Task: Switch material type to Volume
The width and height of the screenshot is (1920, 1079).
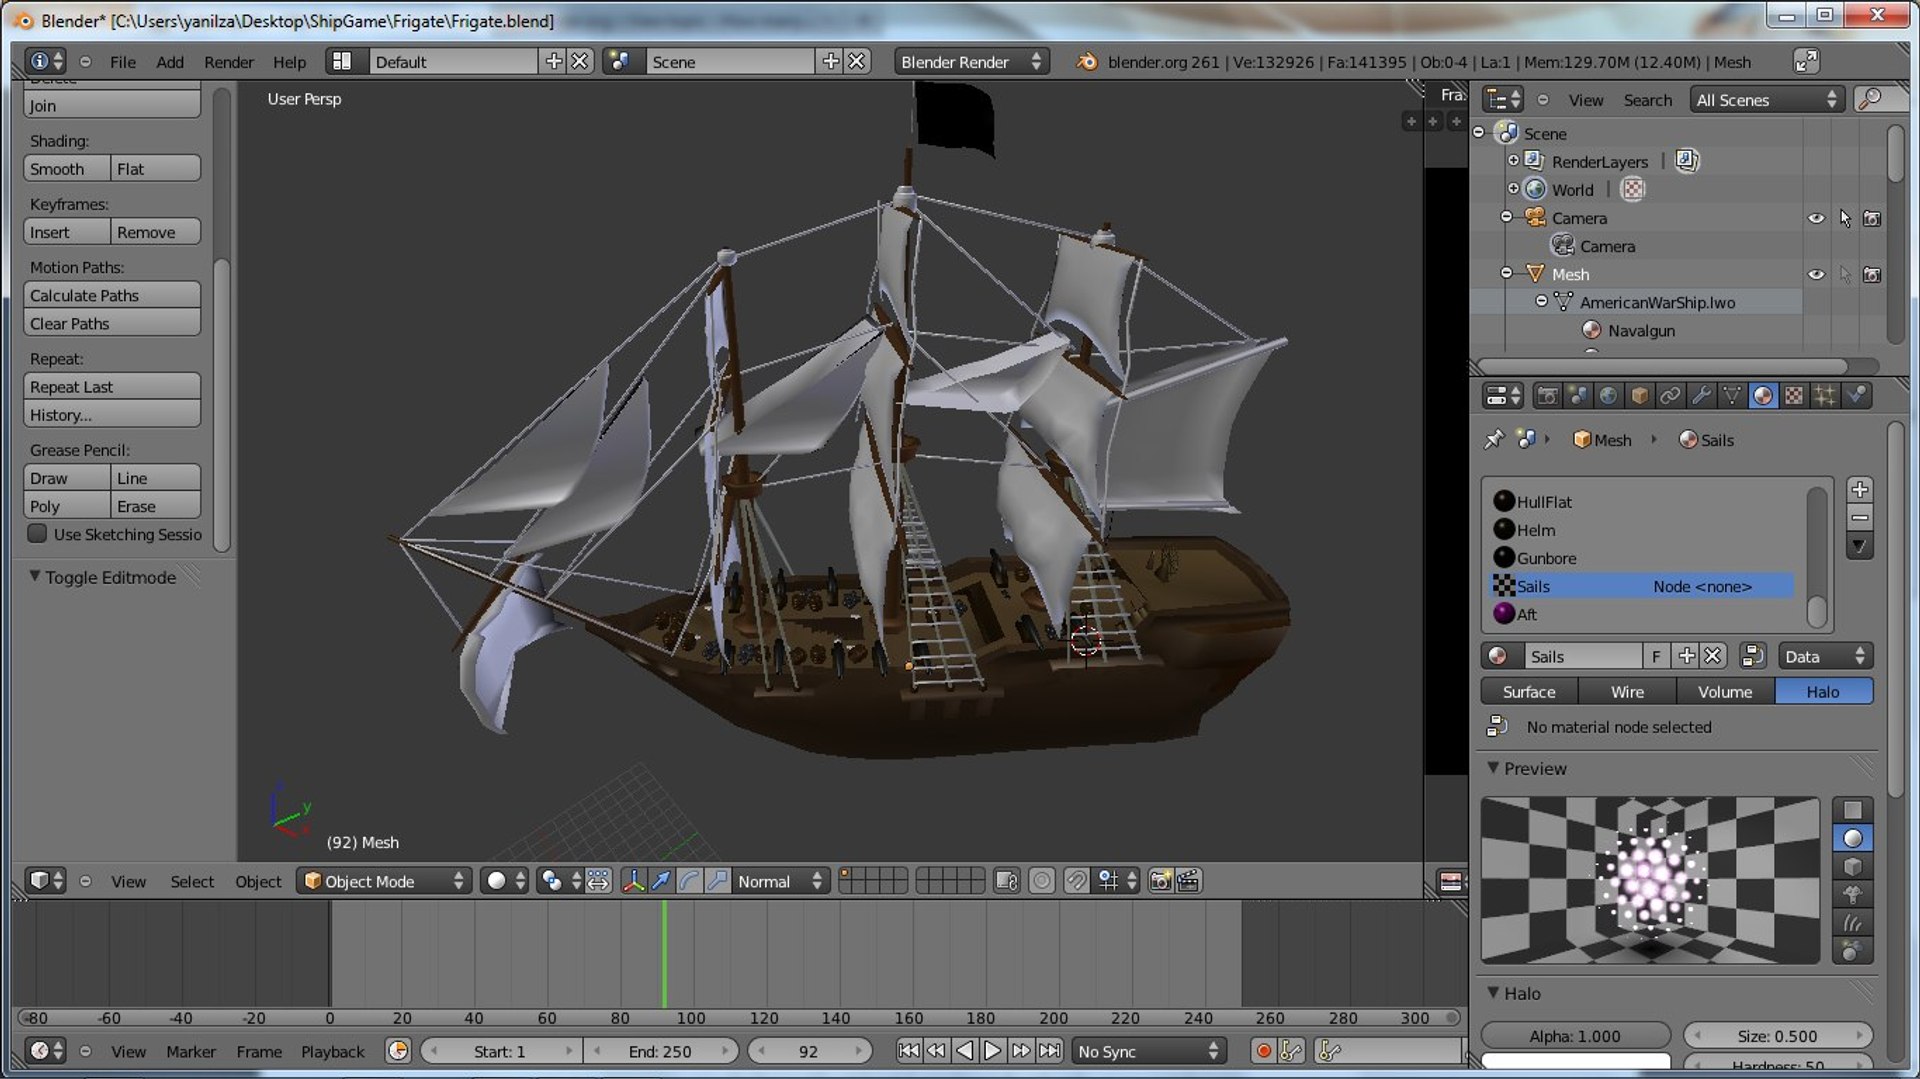Action: [x=1725, y=691]
